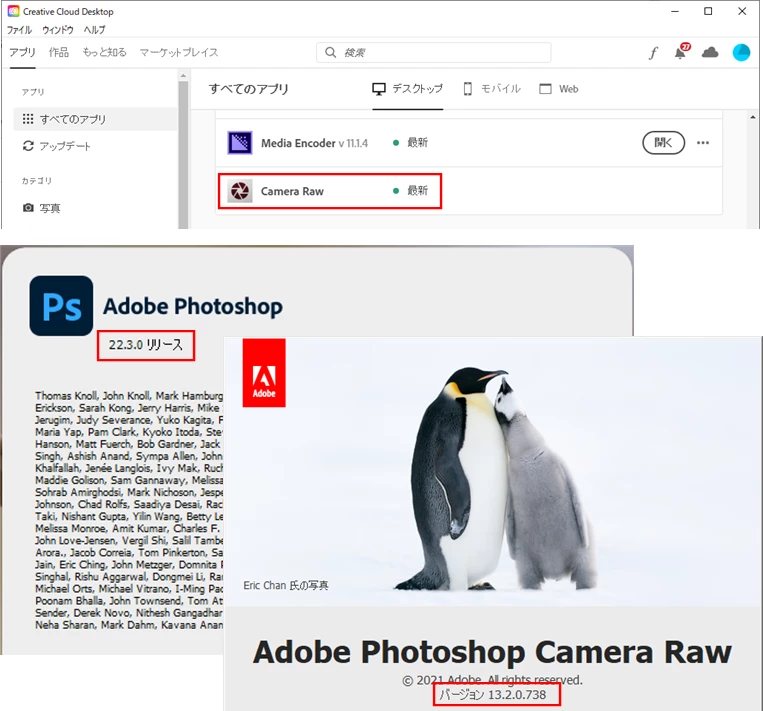Click Eric Chan 氏の写真 credit
The width and height of the screenshot is (763, 711).
click(286, 585)
